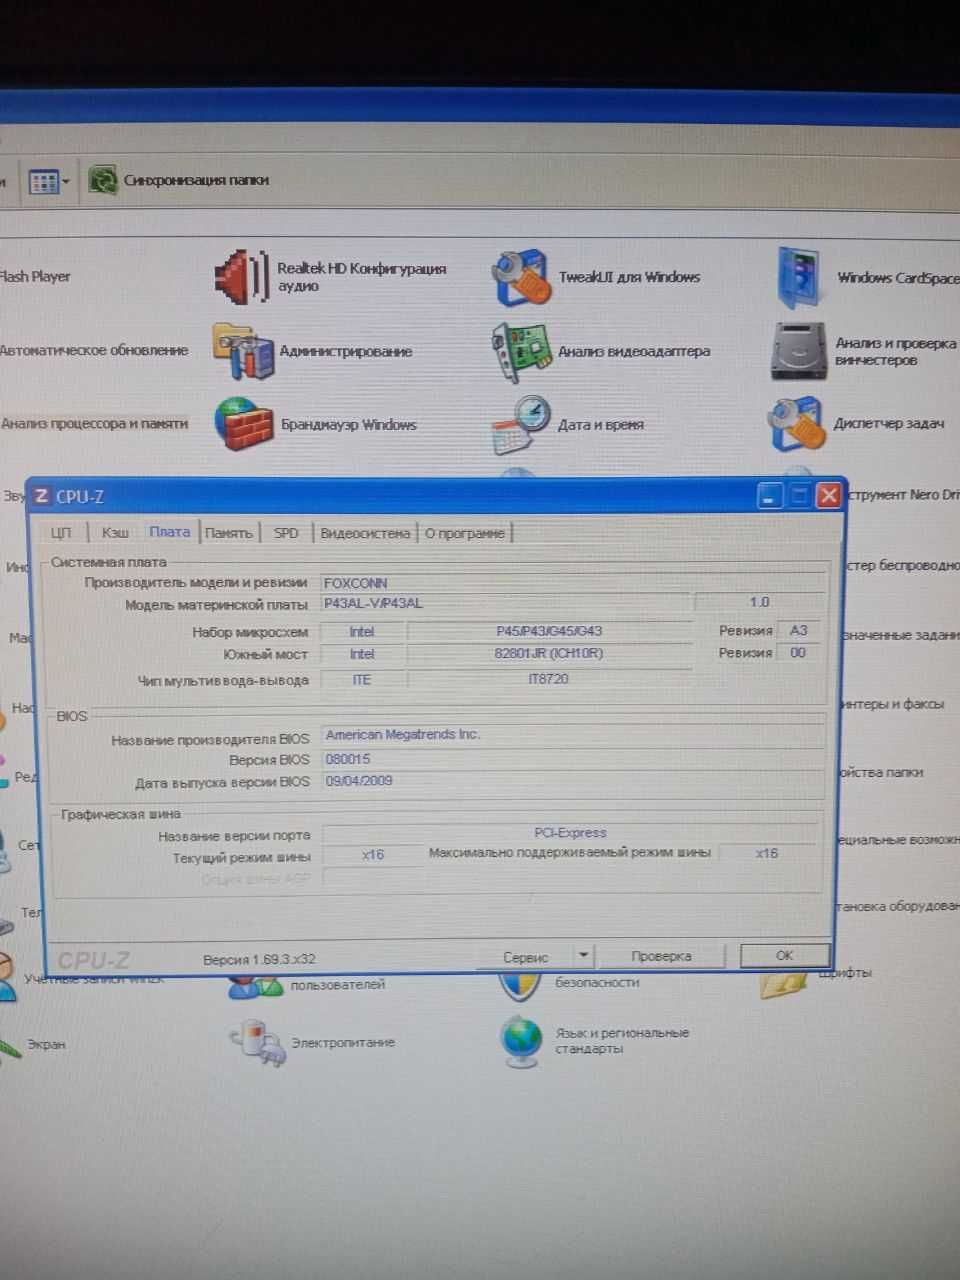Go to the SPD tab
This screenshot has height=1280, width=960.
click(286, 533)
